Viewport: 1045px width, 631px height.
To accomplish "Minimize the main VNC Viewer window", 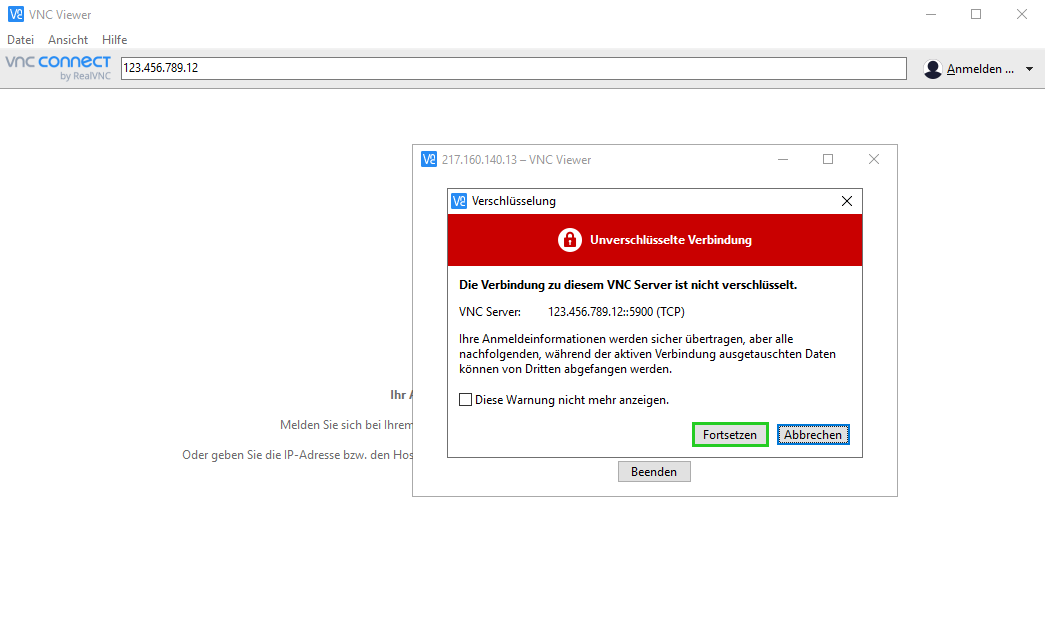I will click(931, 14).
